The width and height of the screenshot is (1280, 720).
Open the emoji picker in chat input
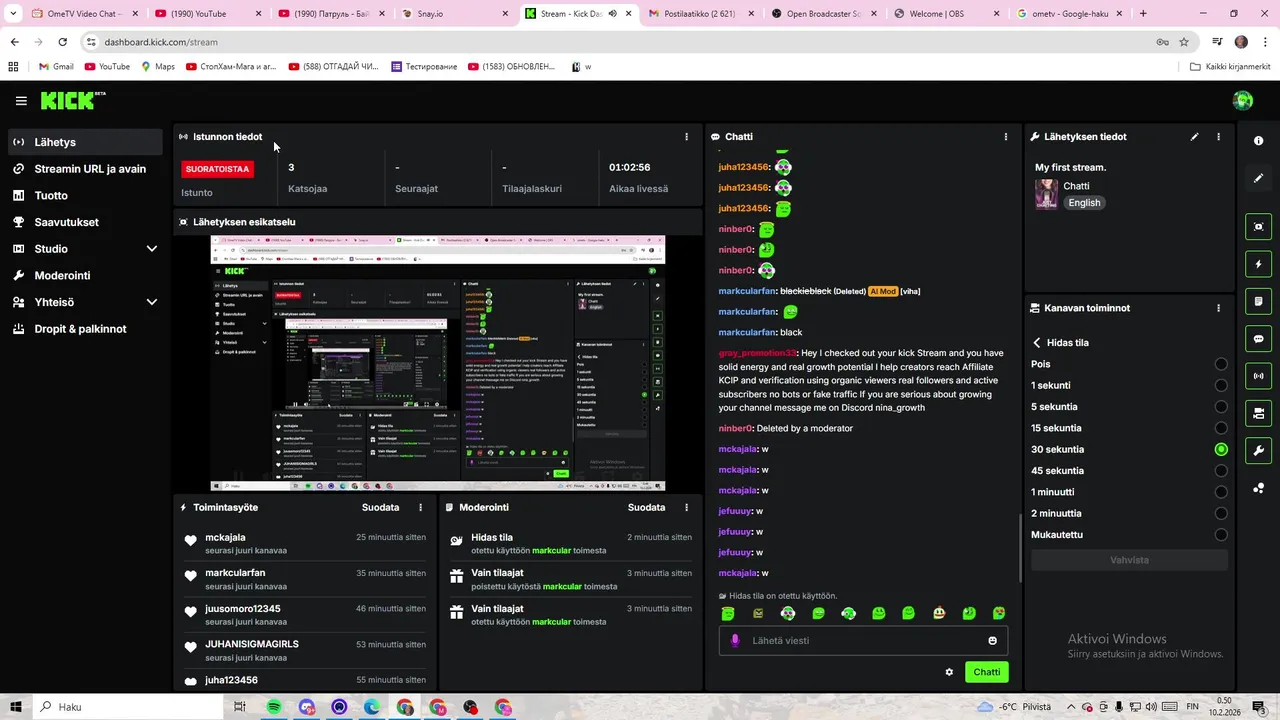[992, 641]
